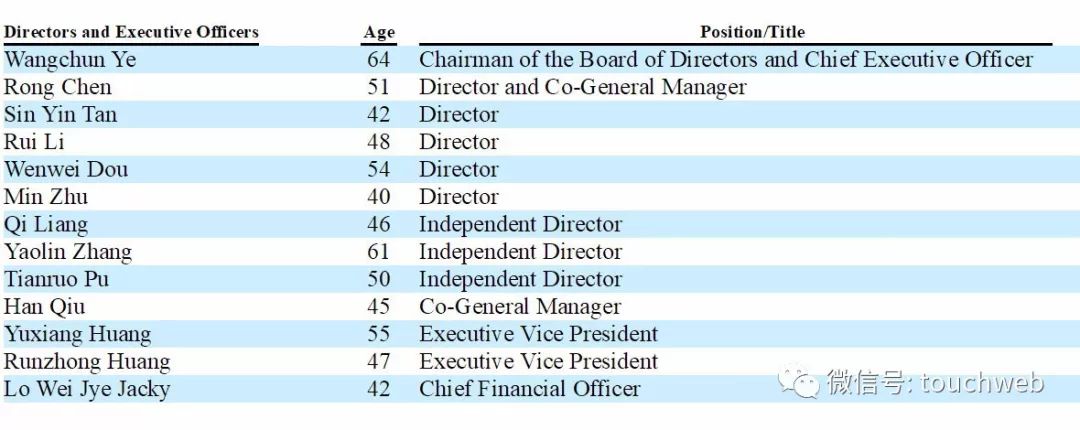1080x430 pixels.
Task: Click Runzhong Huang in the name column
Action: [87, 362]
